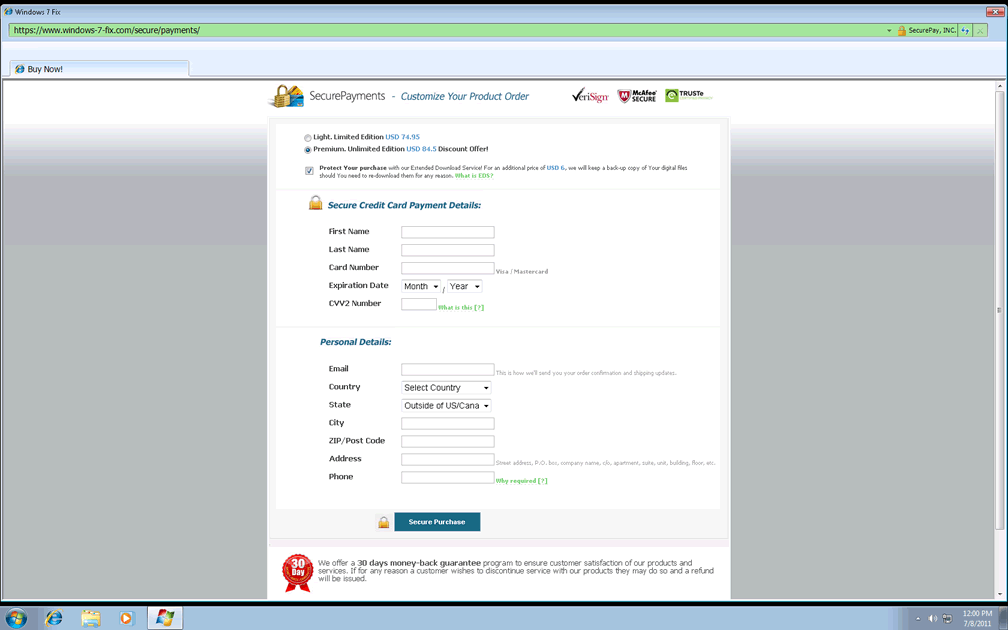Click the refresh icon in the address bar
Image resolution: width=1008 pixels, height=630 pixels.
pos(965,31)
